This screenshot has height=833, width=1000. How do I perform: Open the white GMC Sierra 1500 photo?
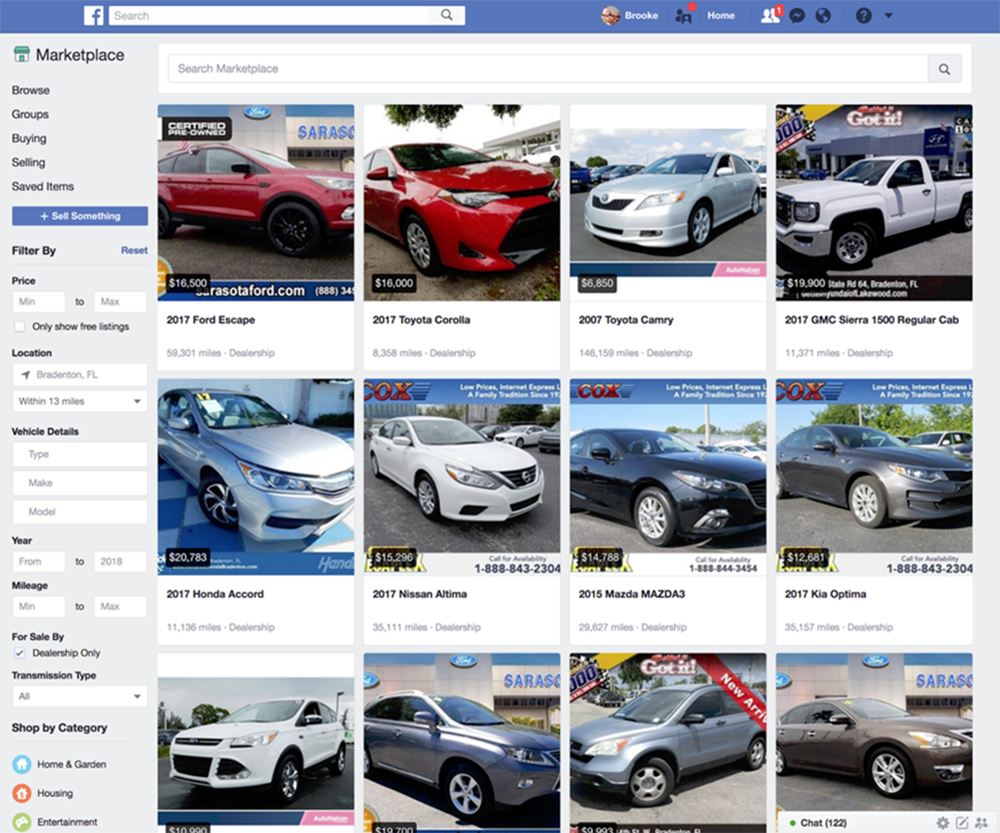pyautogui.click(x=874, y=203)
